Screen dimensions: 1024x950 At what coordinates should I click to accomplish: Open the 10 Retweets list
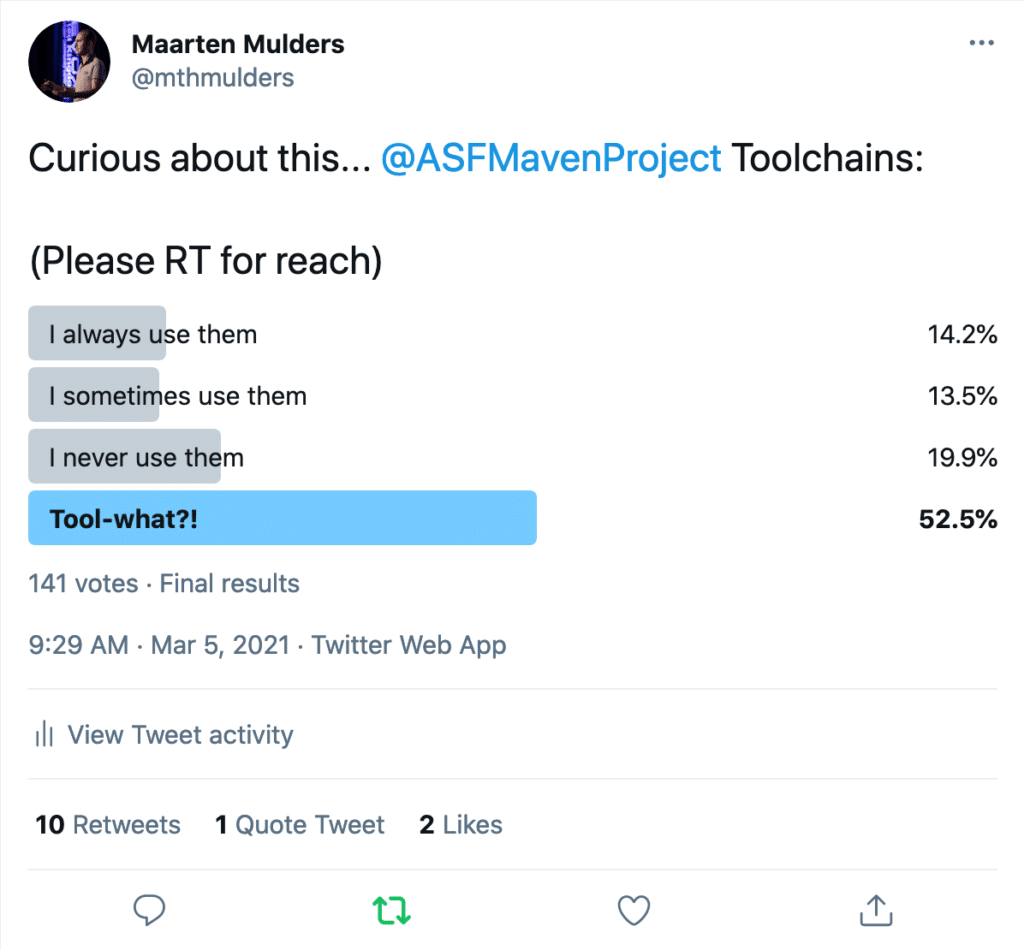pyautogui.click(x=107, y=824)
